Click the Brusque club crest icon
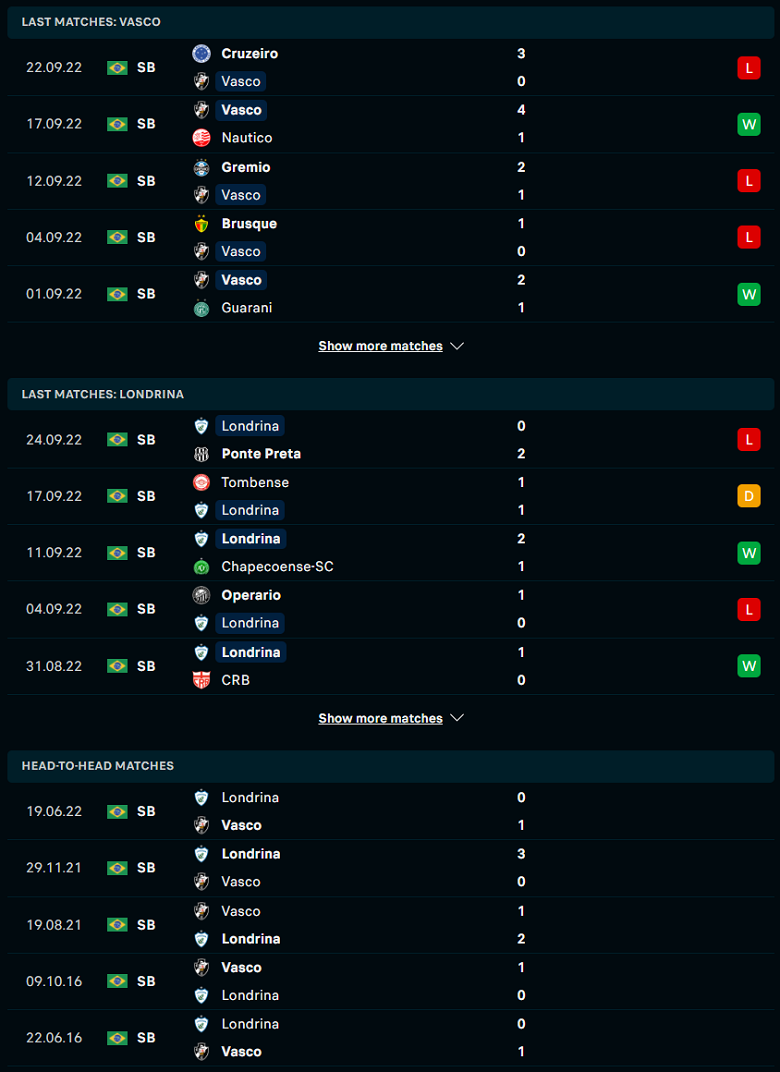Image resolution: width=780 pixels, height=1072 pixels. 201,224
